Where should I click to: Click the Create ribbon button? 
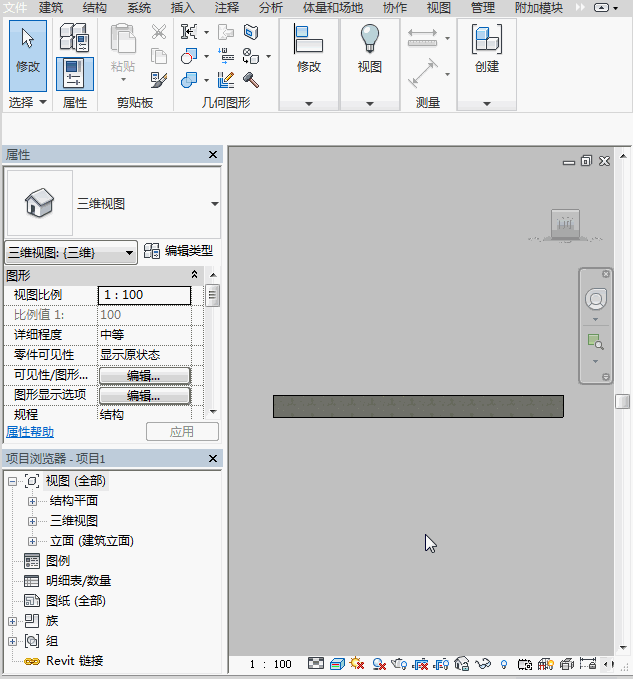pyautogui.click(x=486, y=49)
